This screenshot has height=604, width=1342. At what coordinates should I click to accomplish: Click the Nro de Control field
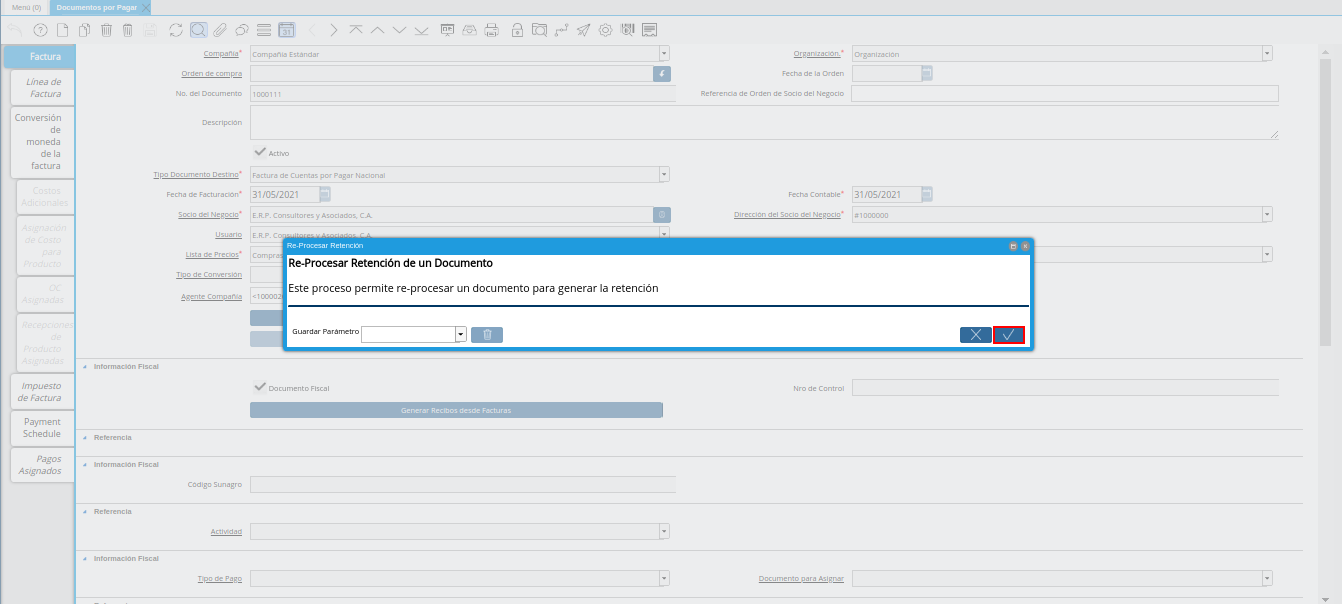click(1065, 387)
